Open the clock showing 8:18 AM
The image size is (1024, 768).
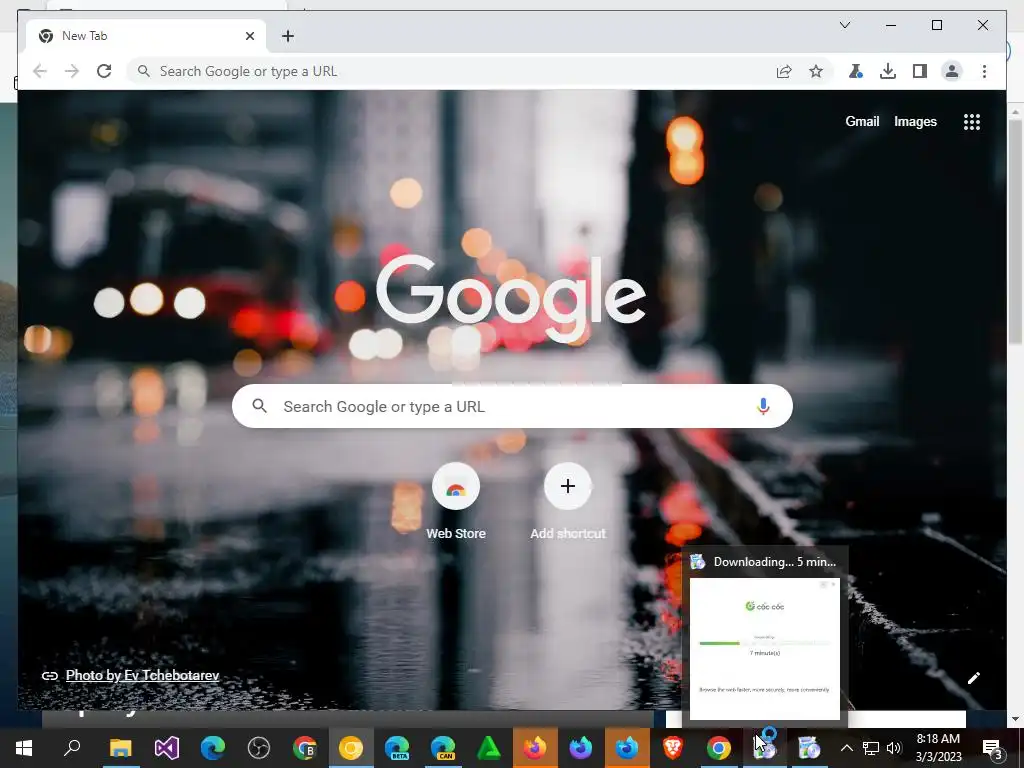point(938,748)
